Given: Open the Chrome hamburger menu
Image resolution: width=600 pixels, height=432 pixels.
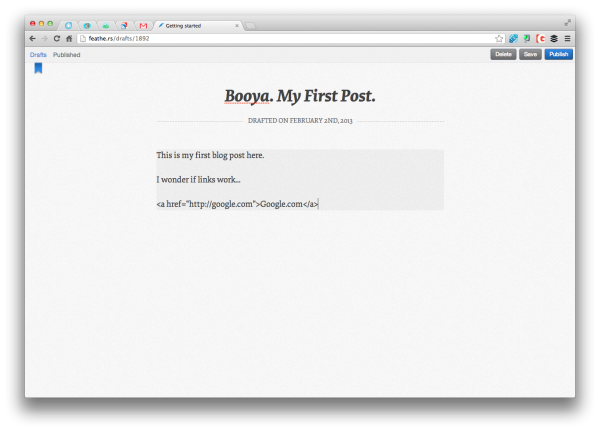Looking at the screenshot, I should [567, 39].
